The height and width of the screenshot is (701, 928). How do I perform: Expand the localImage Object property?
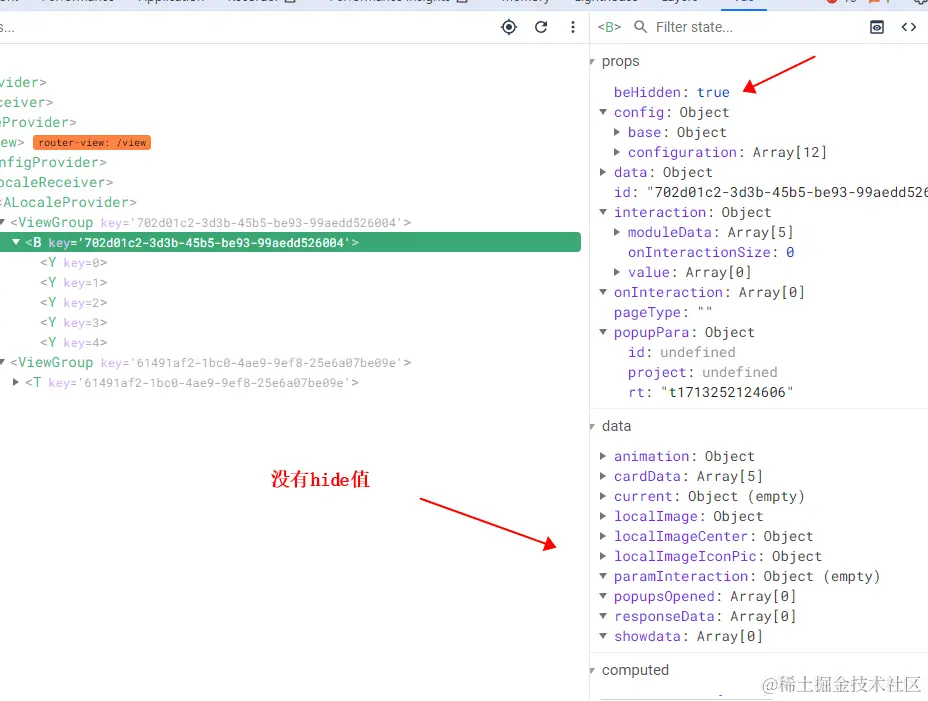pyautogui.click(x=603, y=516)
